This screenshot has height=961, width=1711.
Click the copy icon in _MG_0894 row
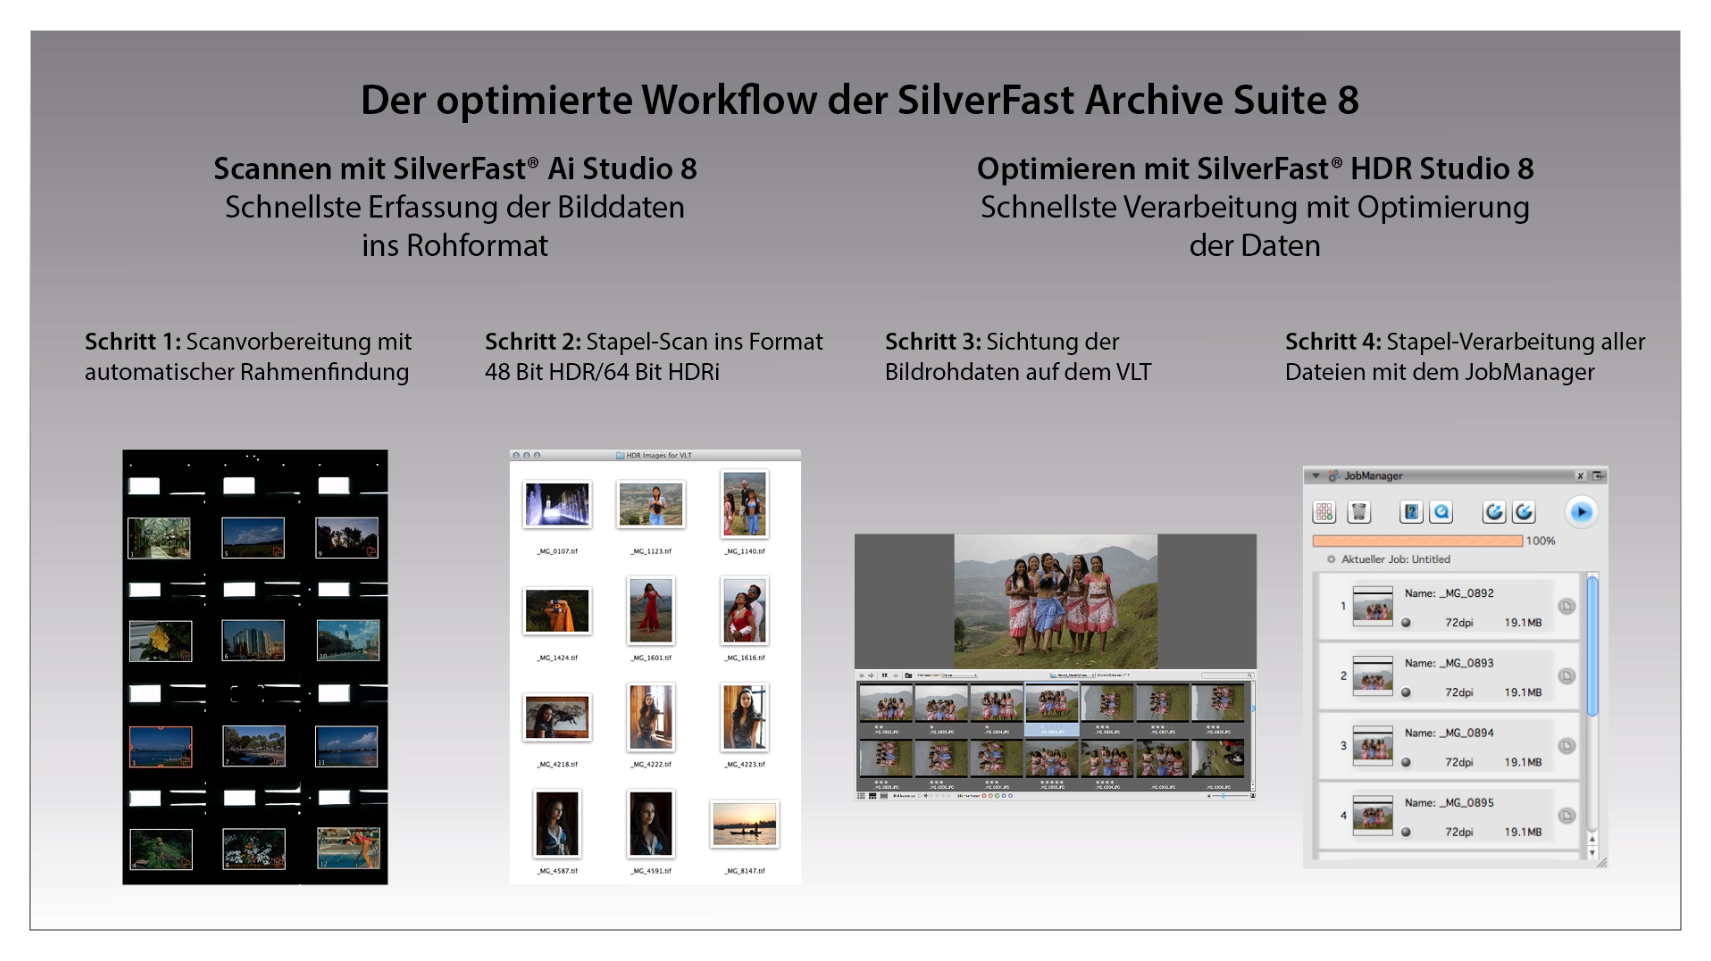tap(1566, 746)
